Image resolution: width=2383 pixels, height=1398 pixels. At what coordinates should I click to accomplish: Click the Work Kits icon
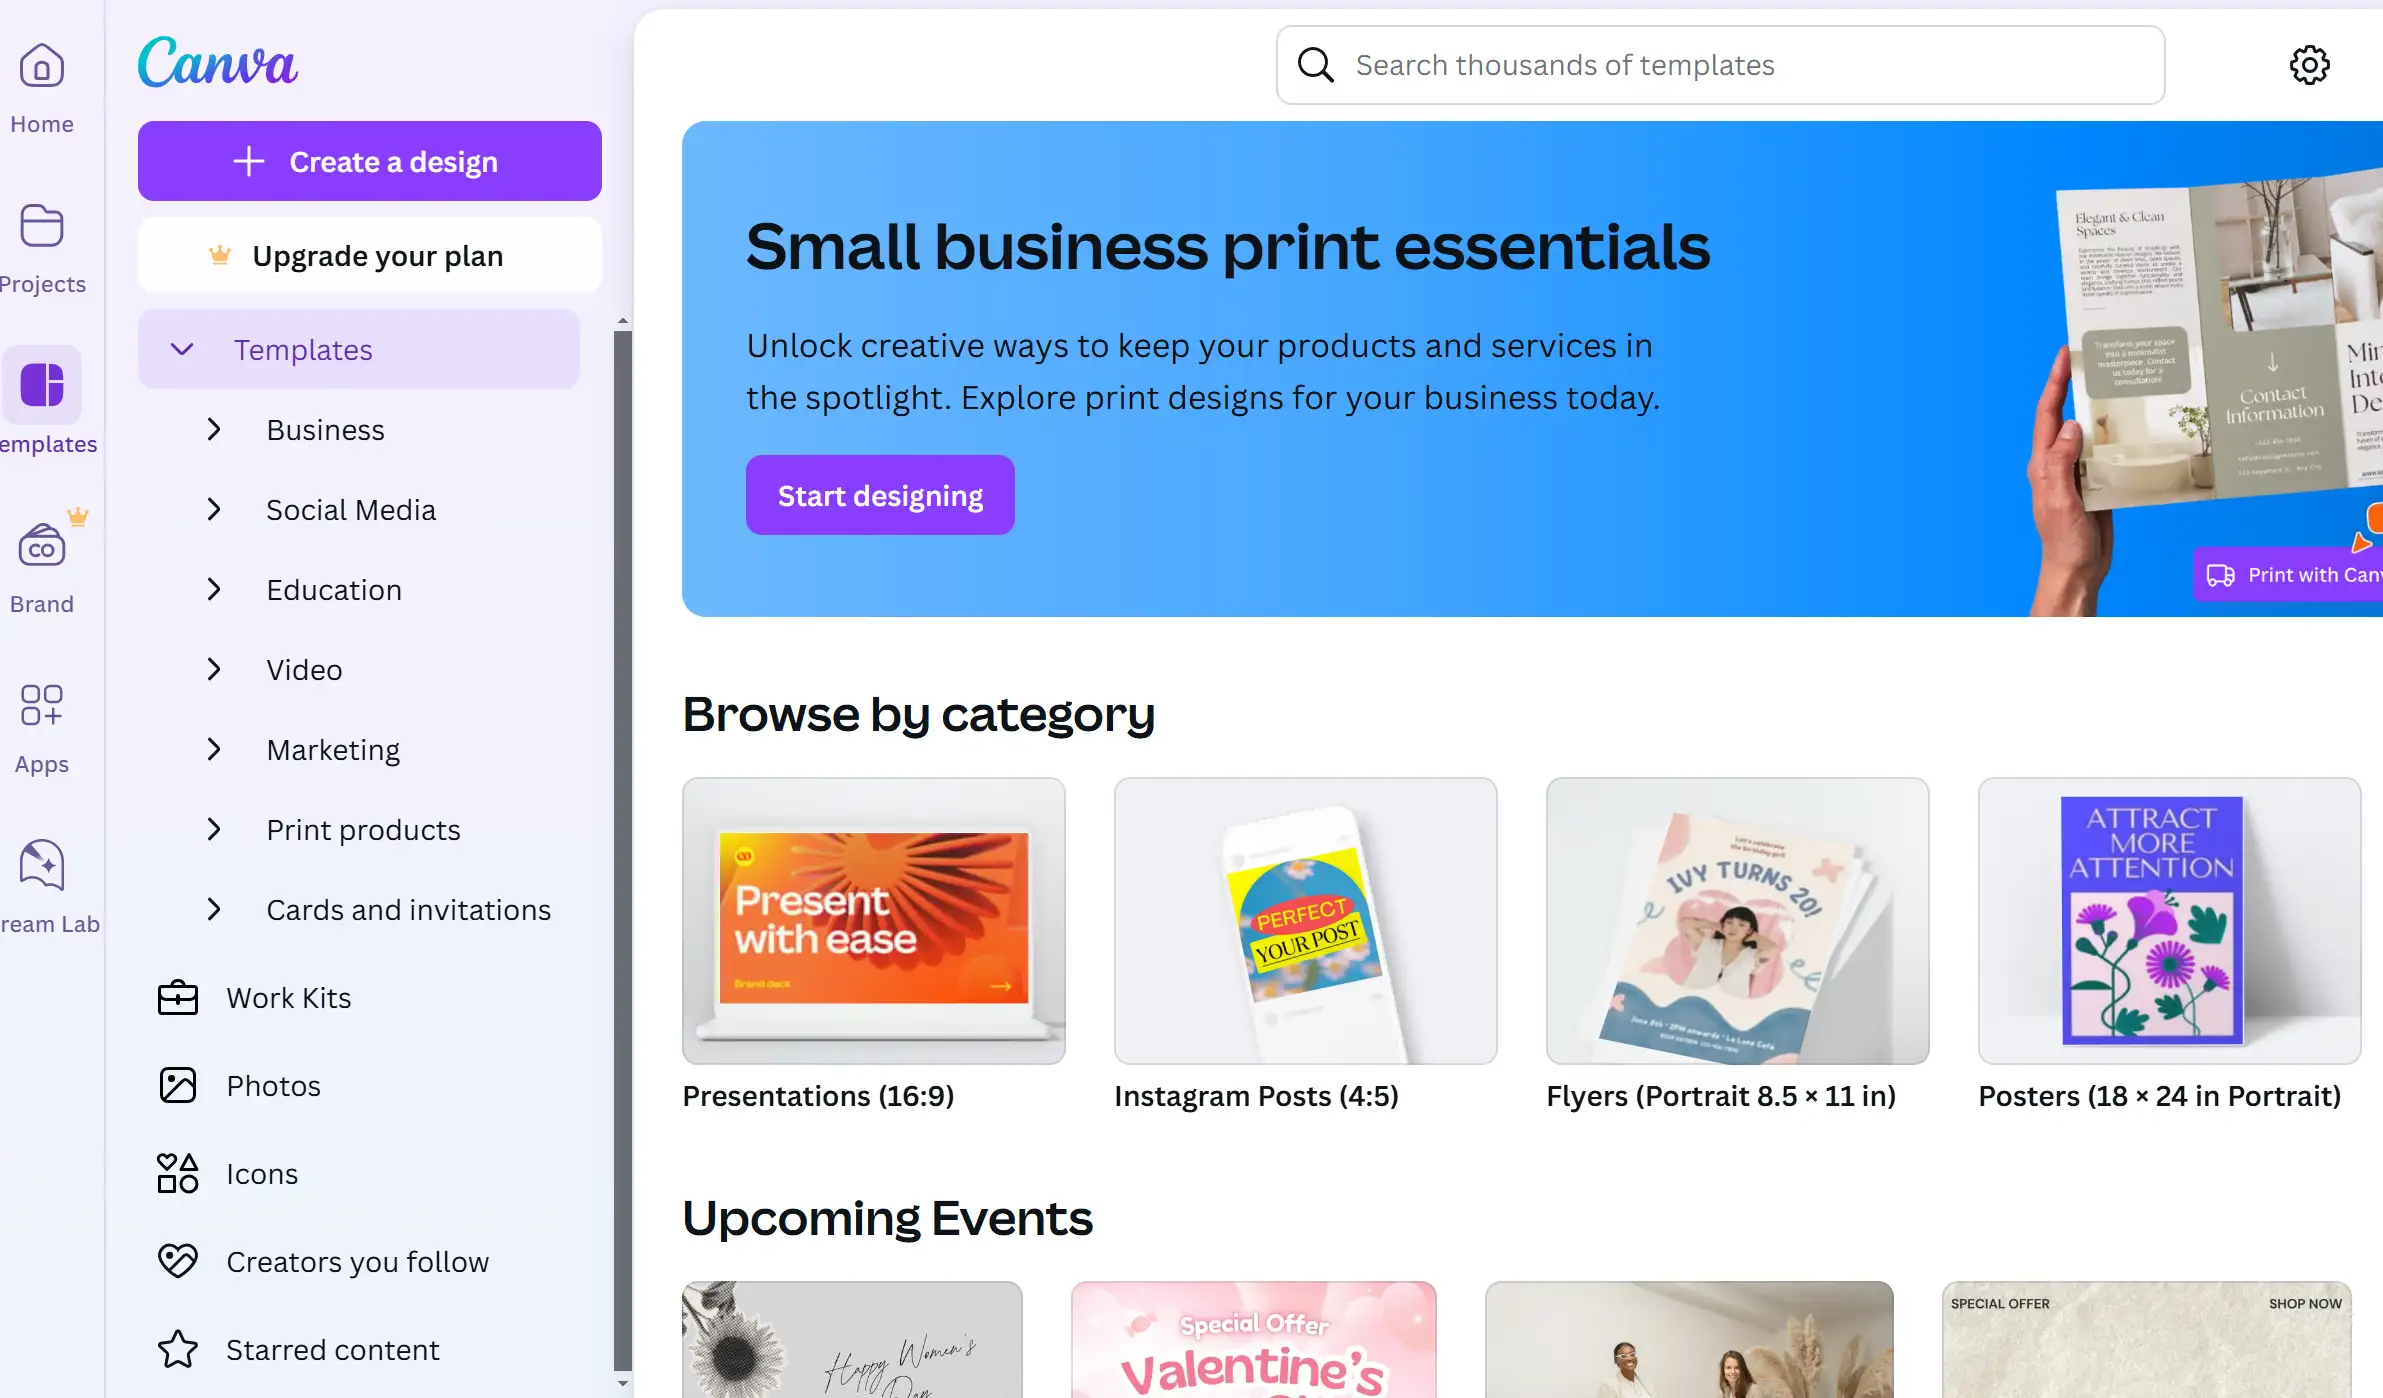[x=176, y=997]
